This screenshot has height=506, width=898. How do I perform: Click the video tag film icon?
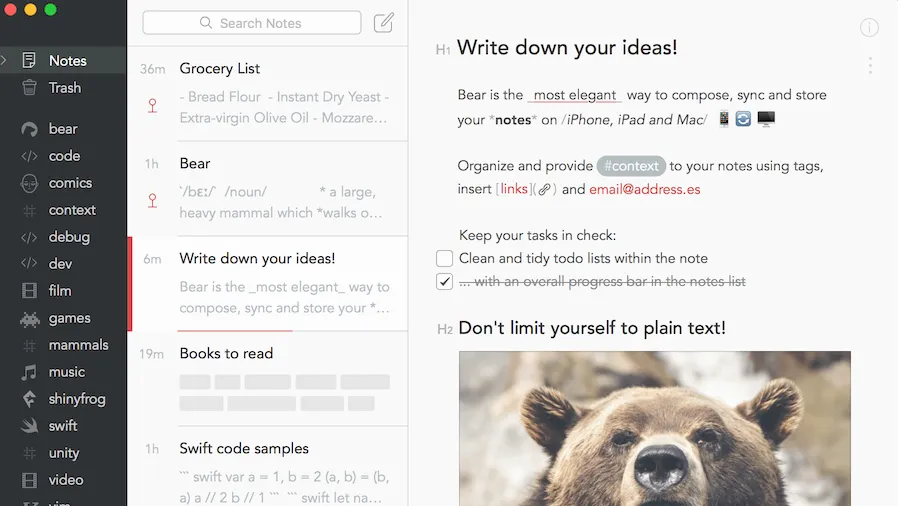(29, 480)
